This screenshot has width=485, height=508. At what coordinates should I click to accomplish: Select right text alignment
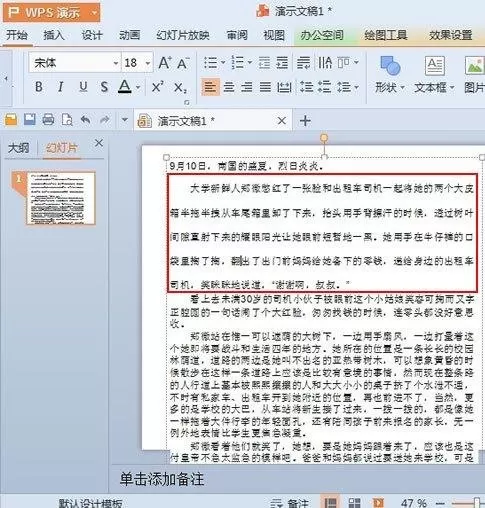[x=247, y=87]
